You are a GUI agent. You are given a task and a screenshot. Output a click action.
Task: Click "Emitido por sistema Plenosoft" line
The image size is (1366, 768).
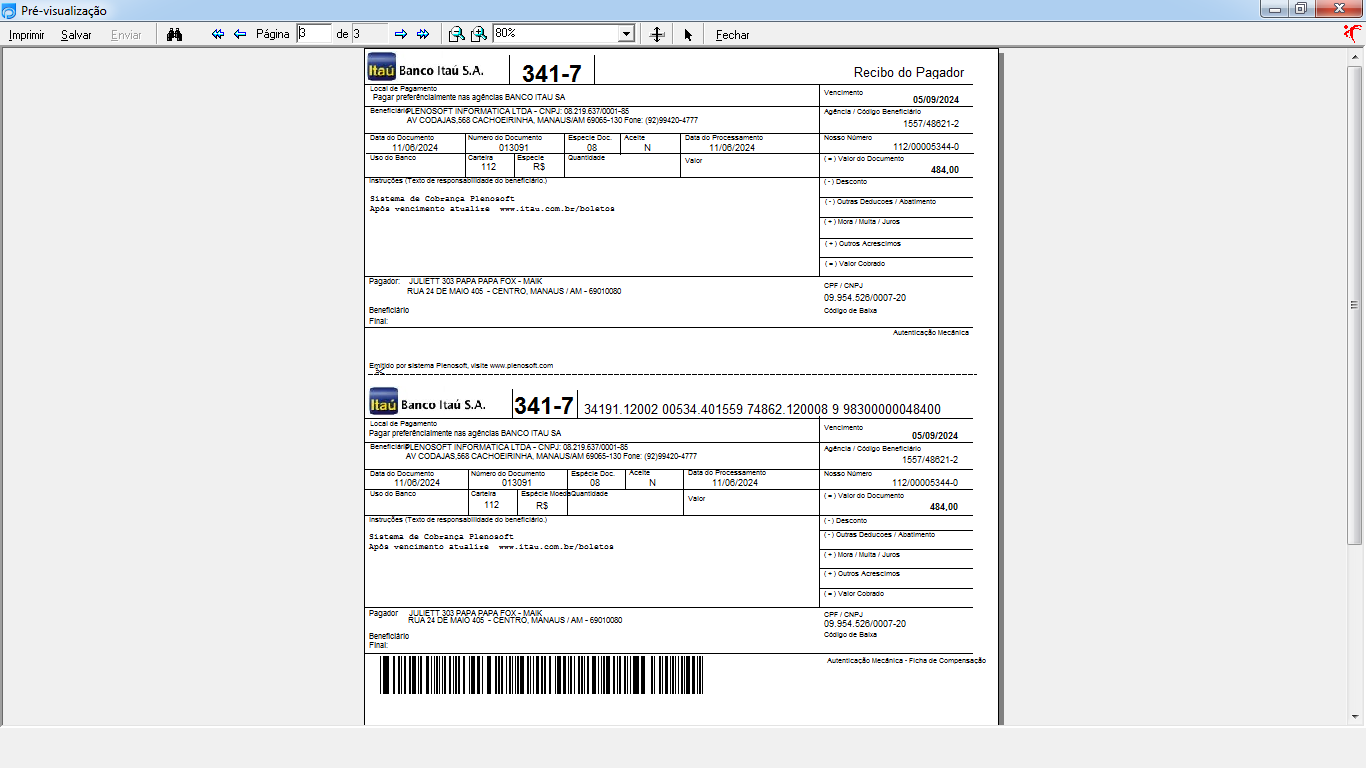[x=461, y=366]
